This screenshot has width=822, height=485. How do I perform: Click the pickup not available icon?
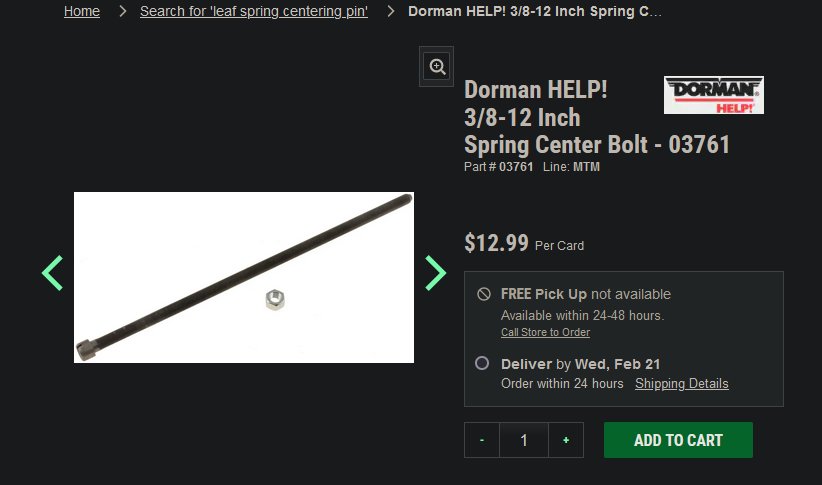click(484, 294)
